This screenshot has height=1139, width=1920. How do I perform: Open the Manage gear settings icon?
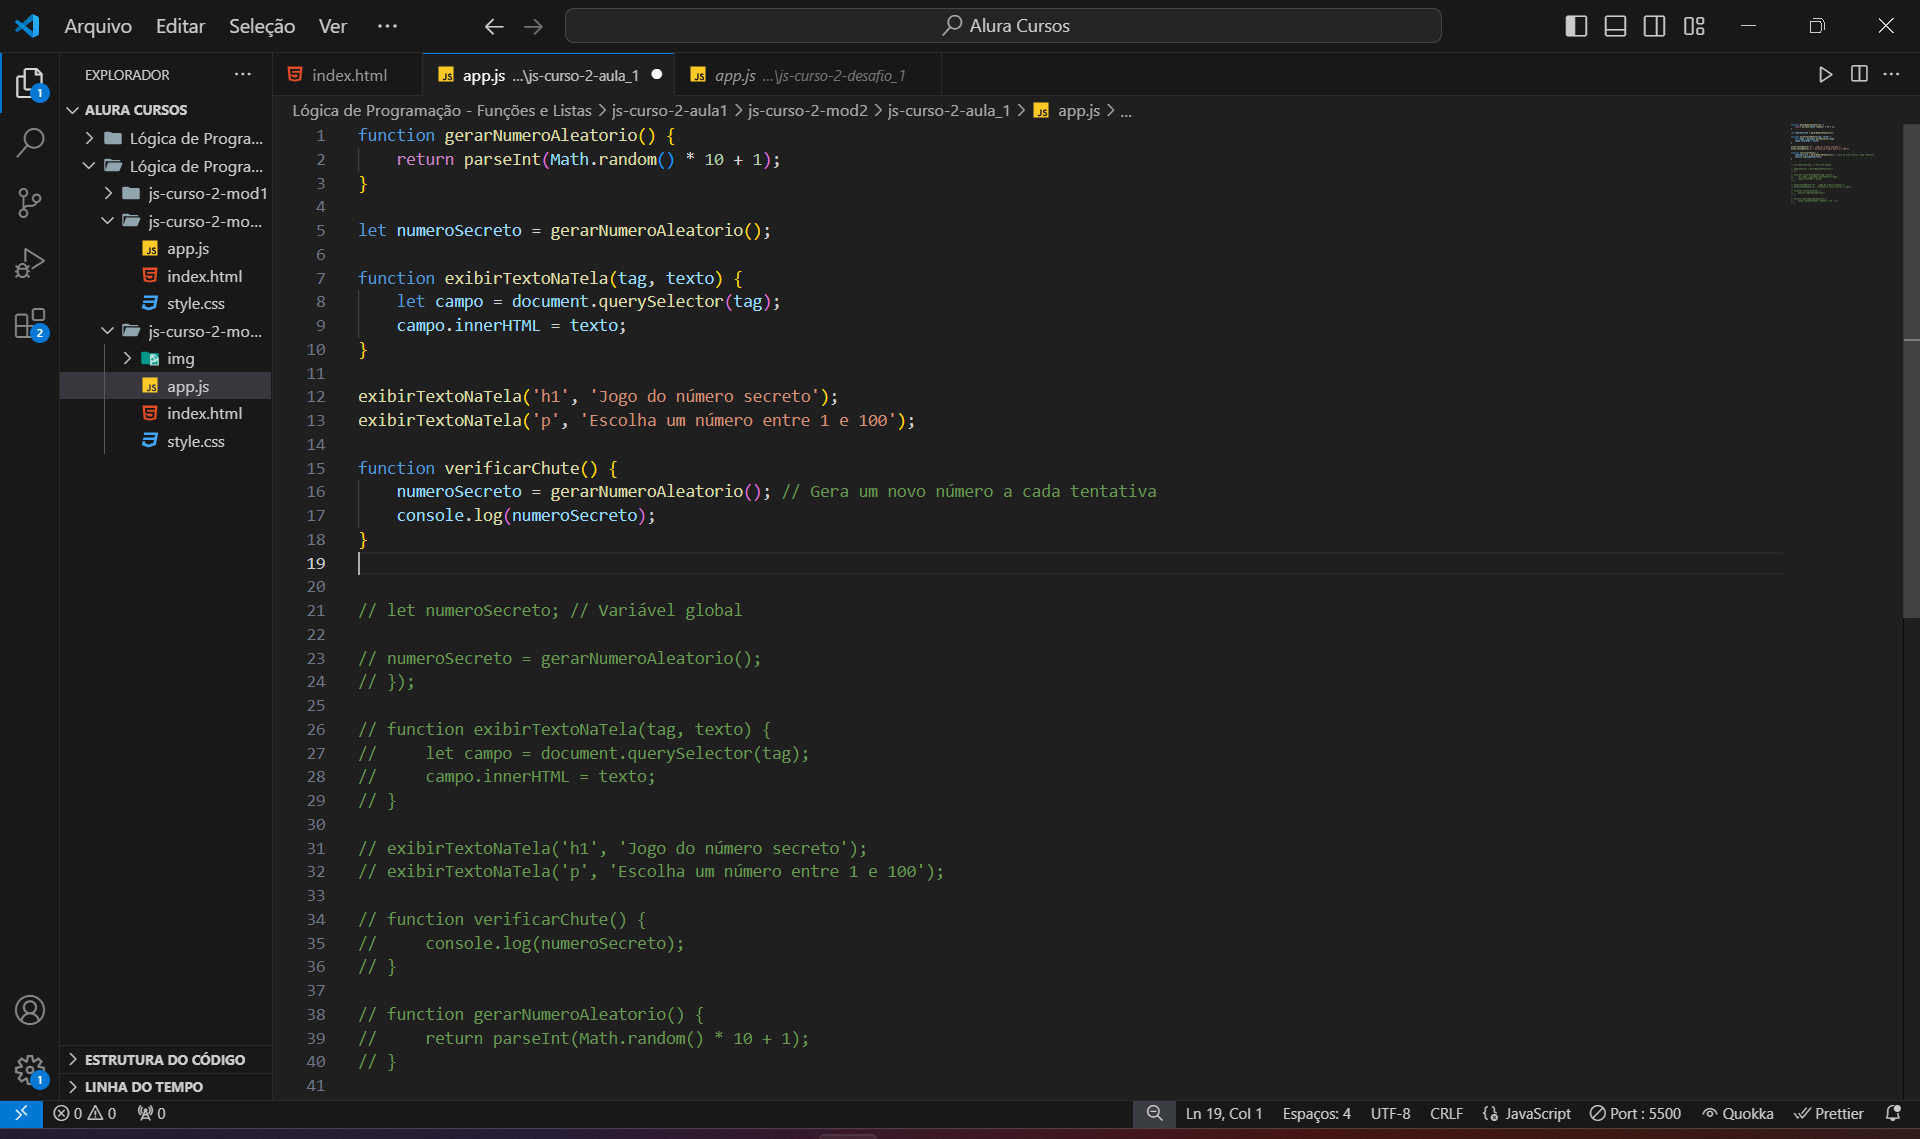30,1070
